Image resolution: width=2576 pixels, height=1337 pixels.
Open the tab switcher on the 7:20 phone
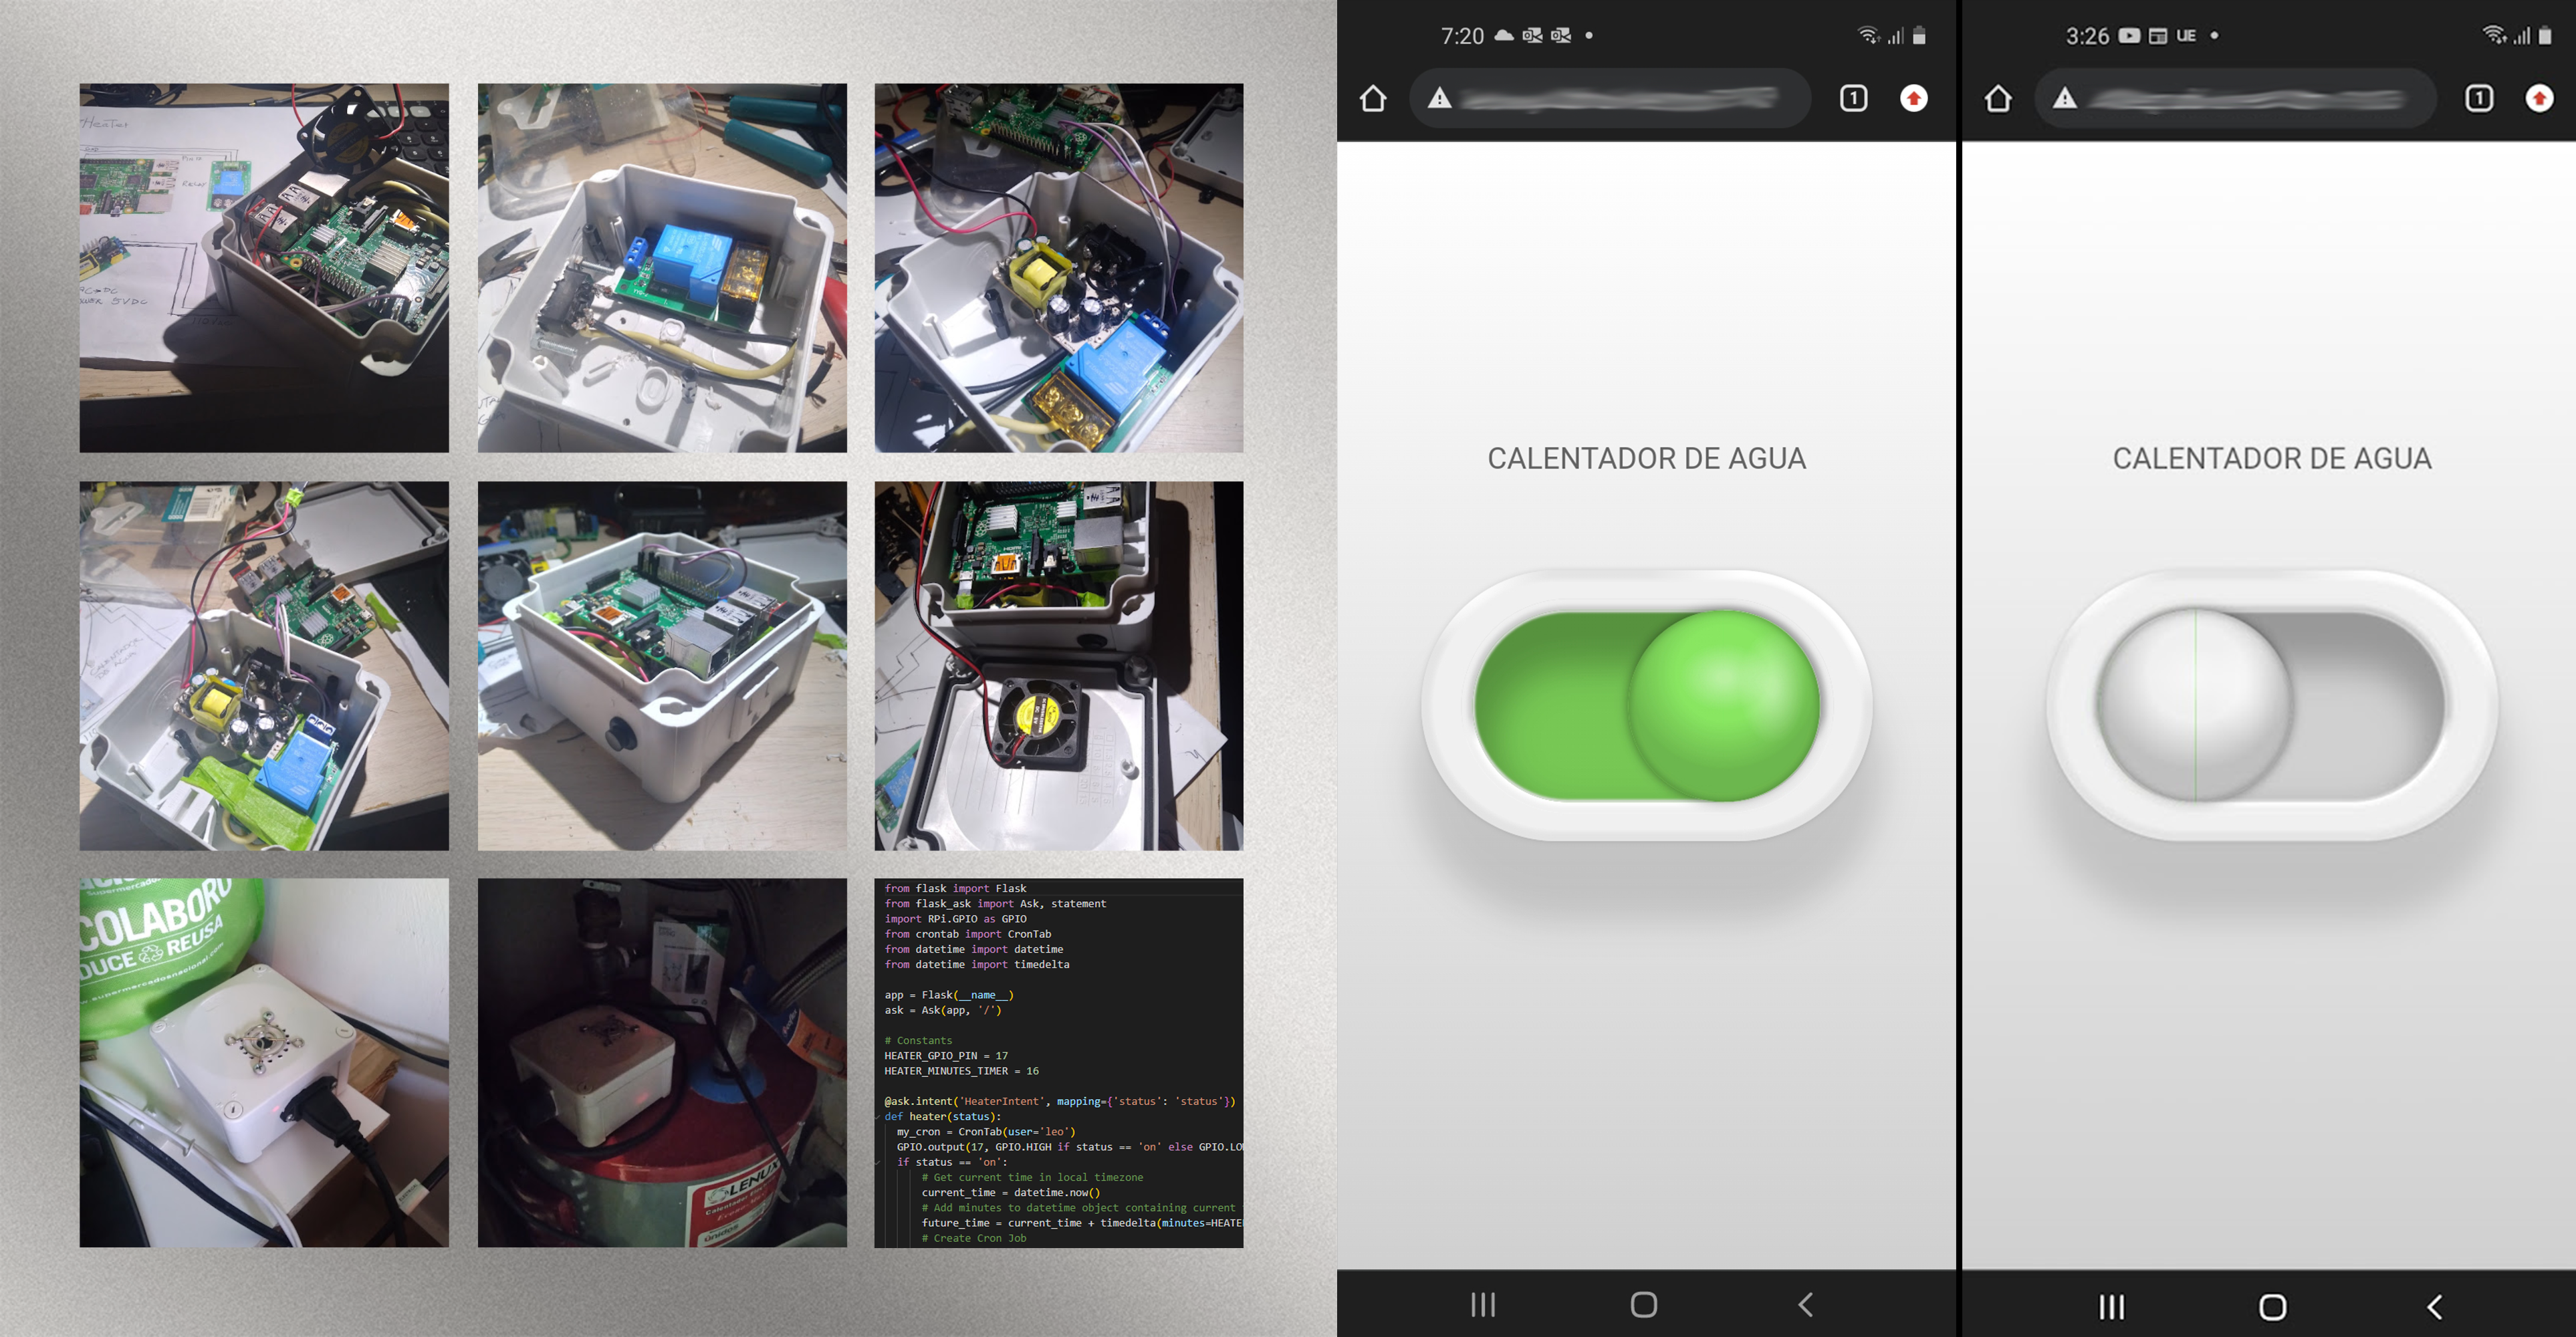[1853, 98]
